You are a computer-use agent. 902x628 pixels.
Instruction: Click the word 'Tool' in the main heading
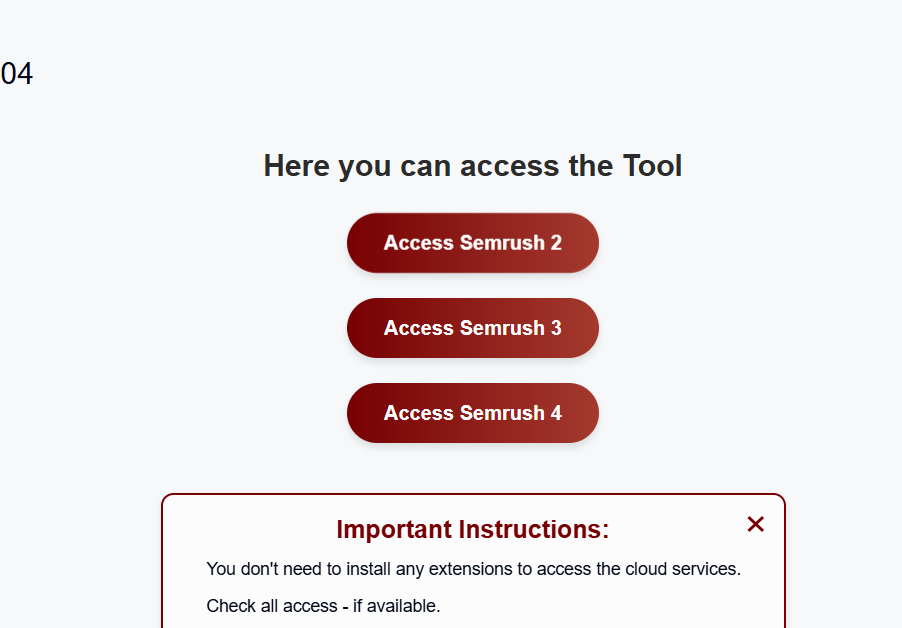pos(652,166)
